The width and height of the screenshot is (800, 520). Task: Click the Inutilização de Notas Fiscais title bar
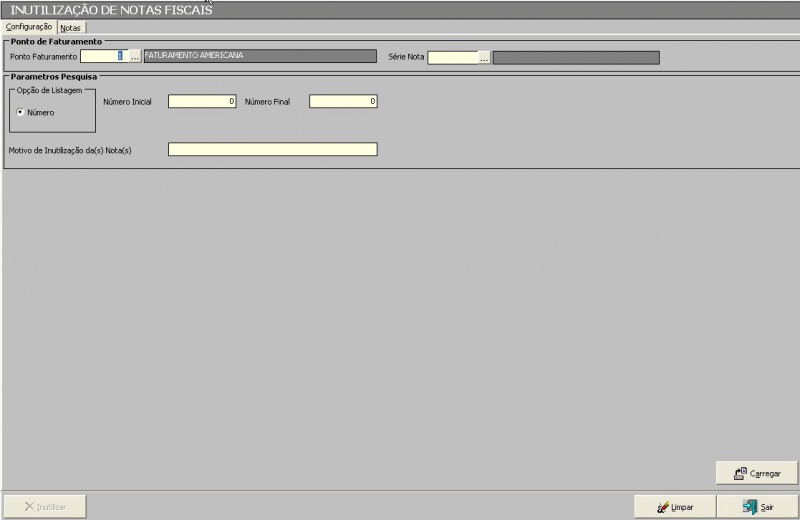pyautogui.click(x=400, y=10)
